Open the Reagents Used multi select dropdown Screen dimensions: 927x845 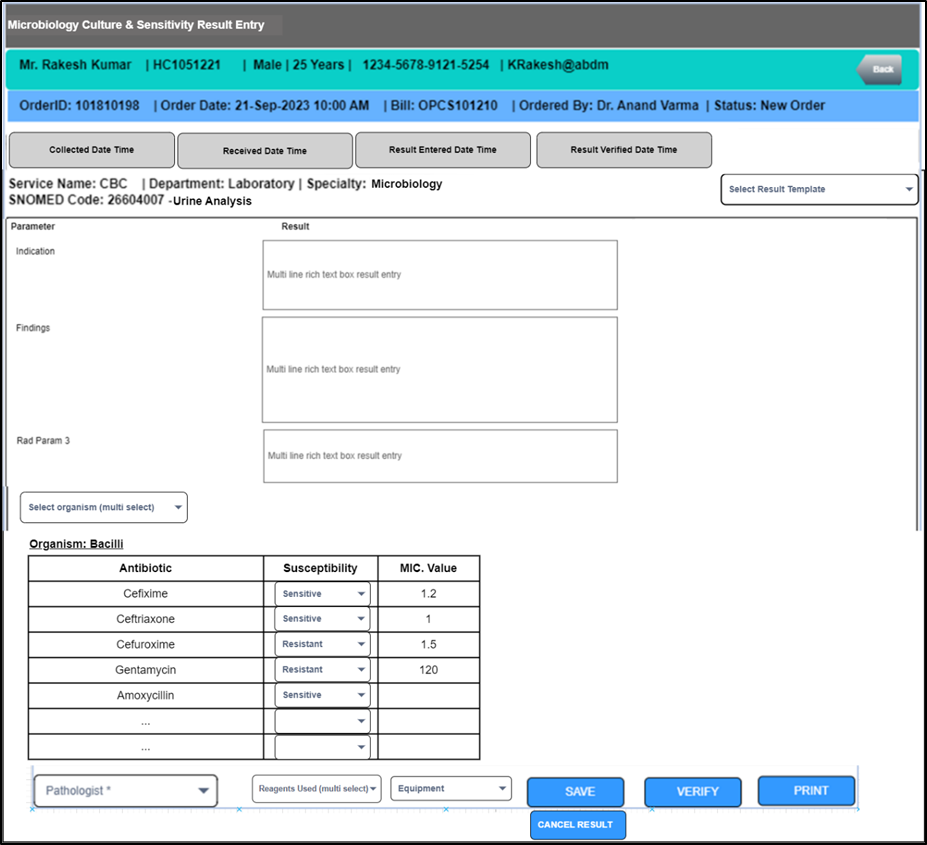coord(316,789)
